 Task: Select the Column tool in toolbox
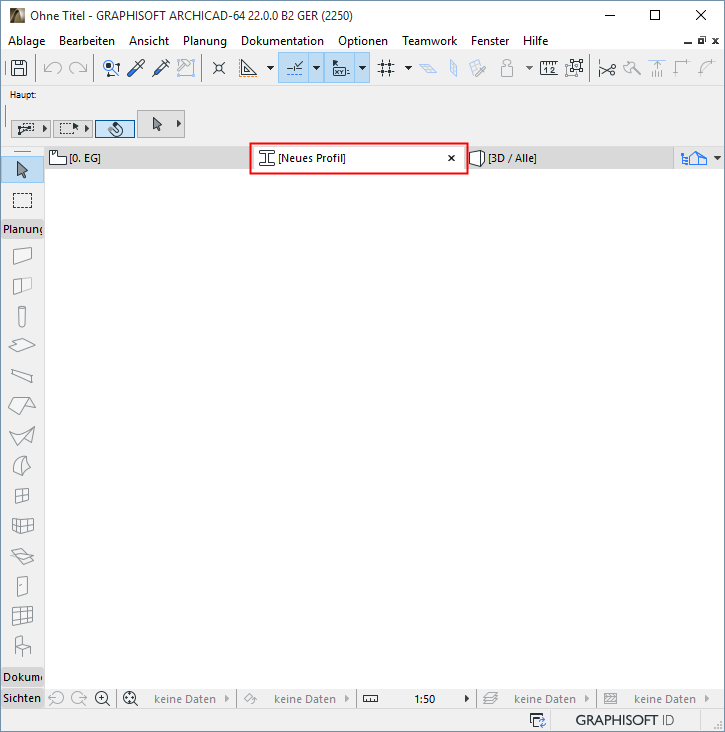22,317
